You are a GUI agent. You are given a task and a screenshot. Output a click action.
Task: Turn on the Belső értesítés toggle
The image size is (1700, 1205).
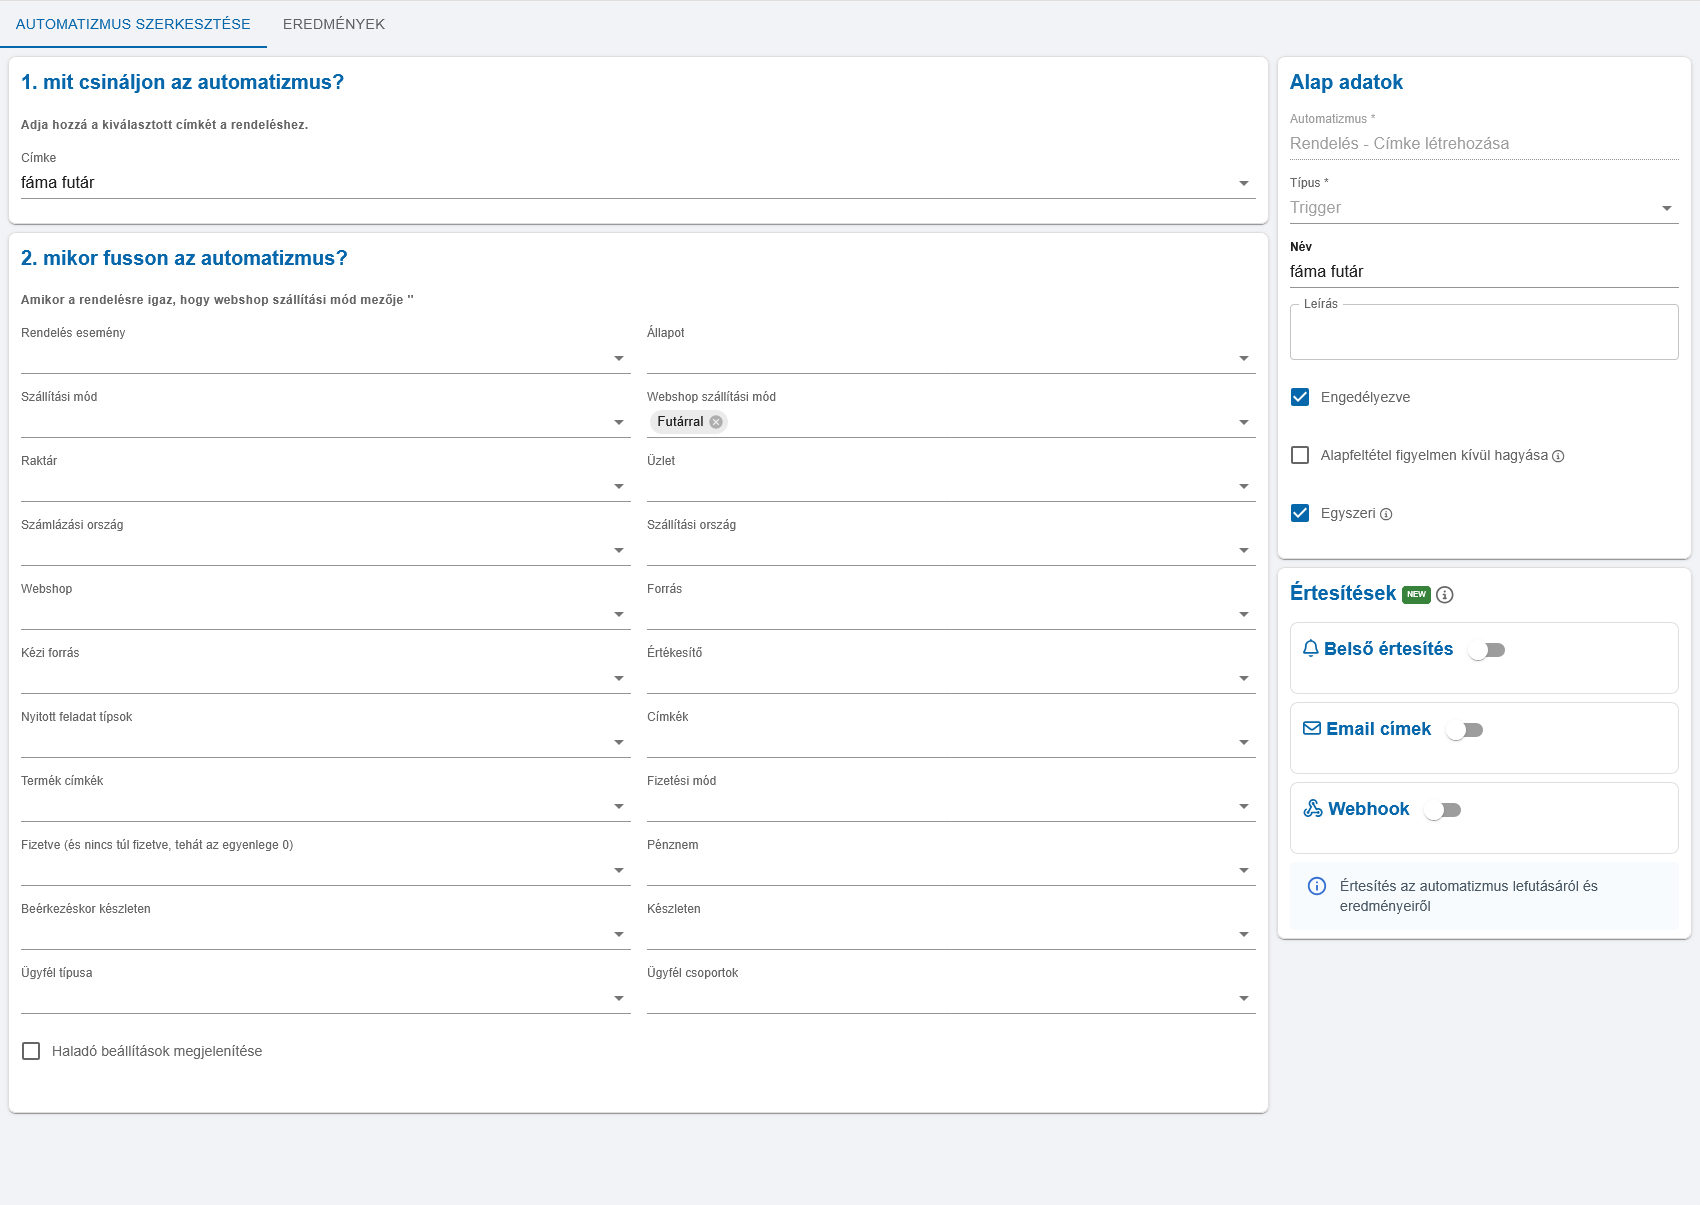[1486, 650]
